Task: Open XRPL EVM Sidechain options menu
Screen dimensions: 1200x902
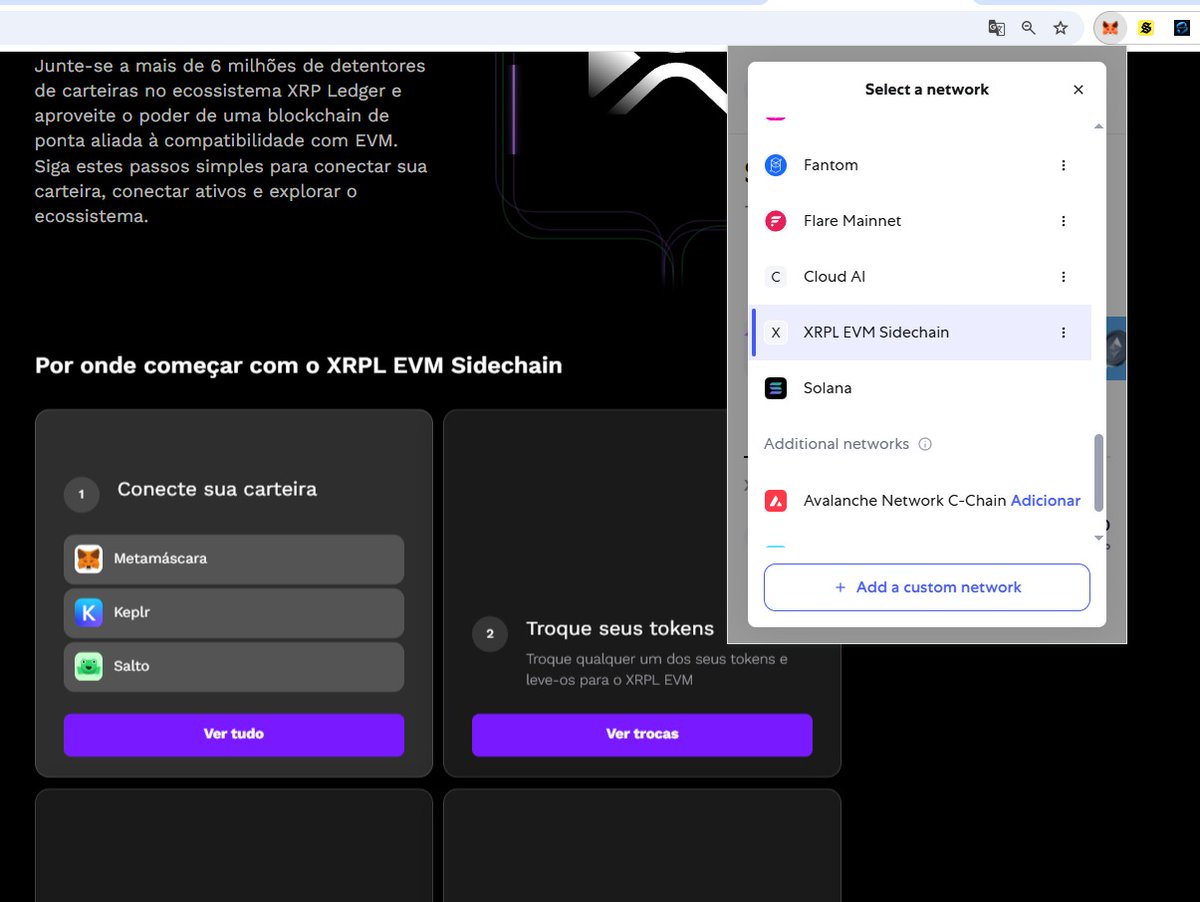Action: click(1063, 333)
